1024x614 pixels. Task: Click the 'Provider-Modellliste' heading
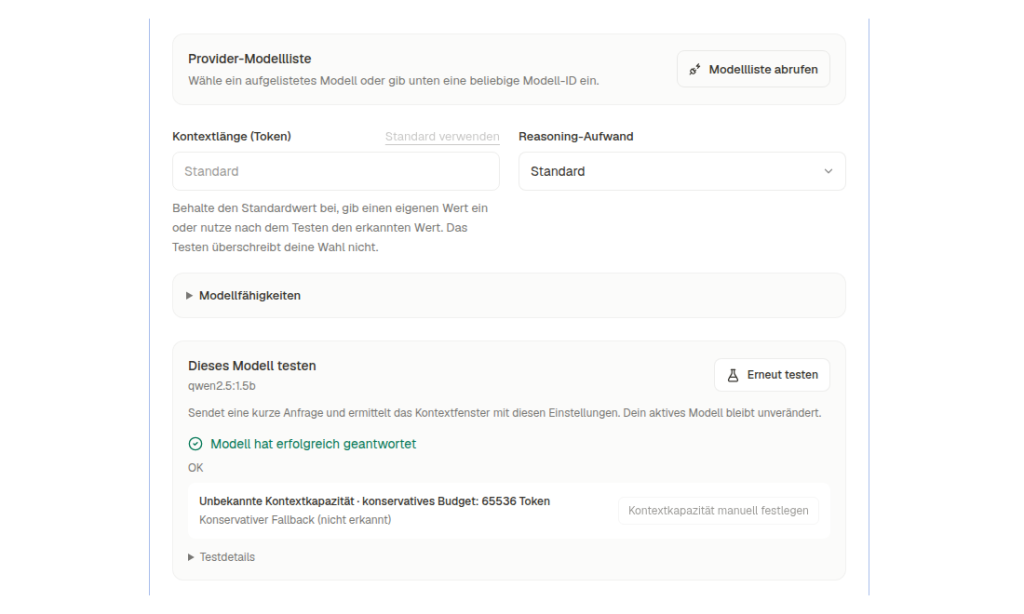pyautogui.click(x=249, y=59)
